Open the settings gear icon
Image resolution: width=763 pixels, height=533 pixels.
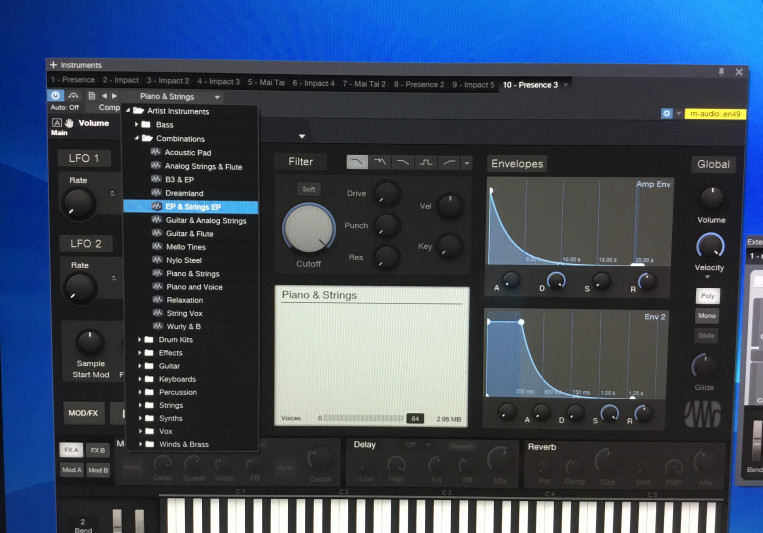(x=666, y=113)
